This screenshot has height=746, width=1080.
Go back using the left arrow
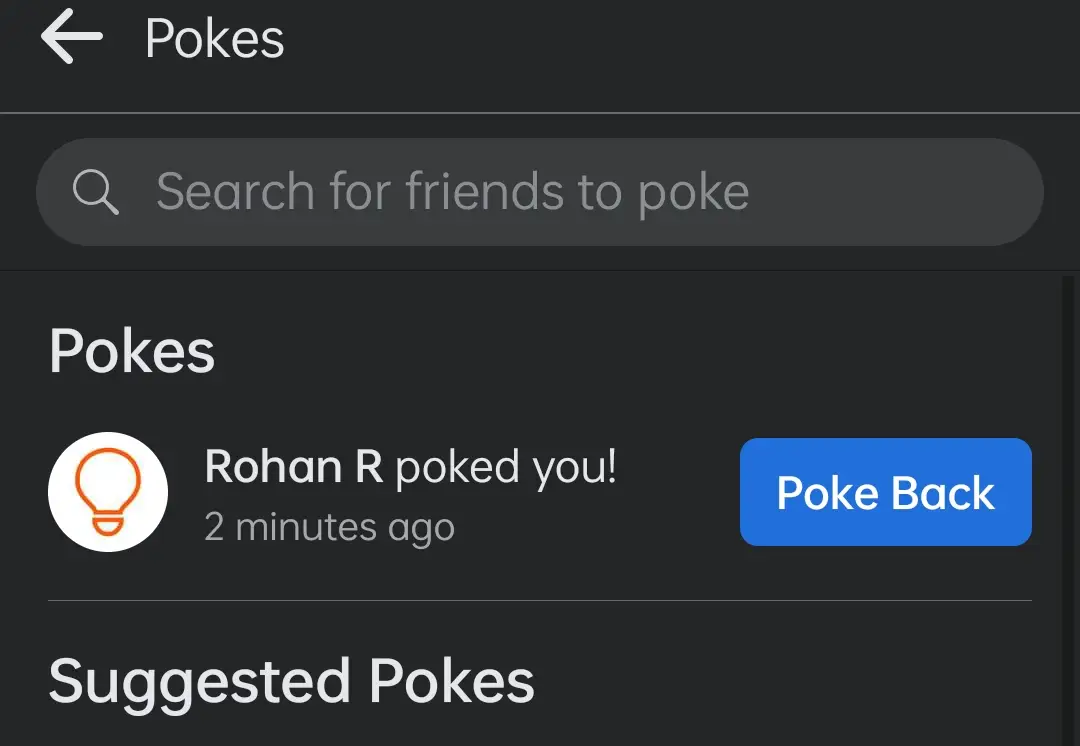pyautogui.click(x=72, y=37)
